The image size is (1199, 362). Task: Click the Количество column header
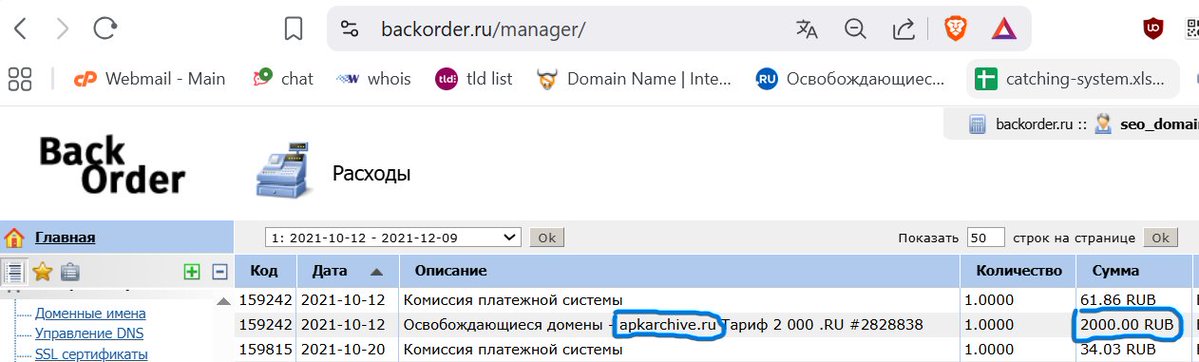[x=1019, y=271]
